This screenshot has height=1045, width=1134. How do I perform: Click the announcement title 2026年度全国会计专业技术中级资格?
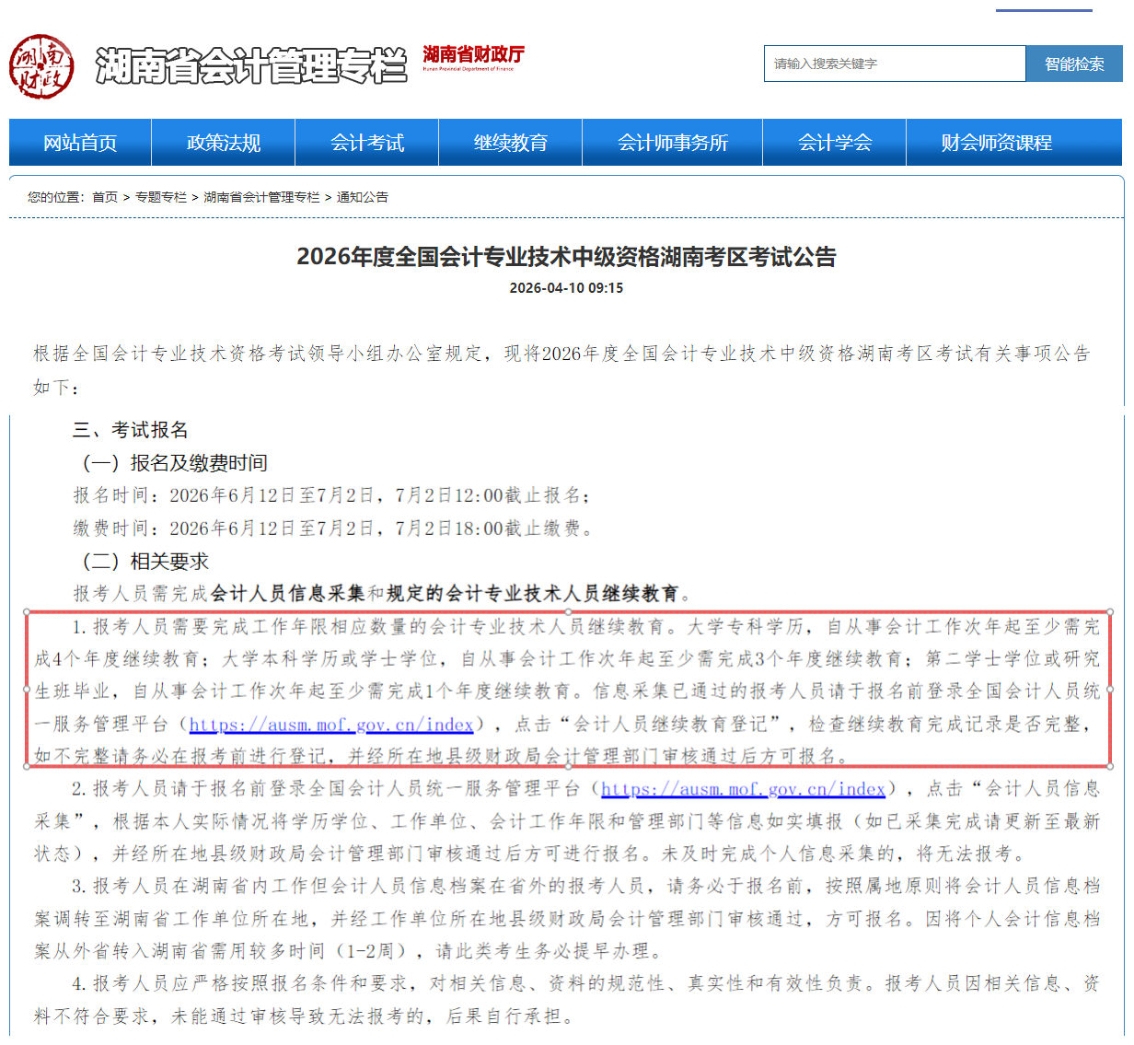[566, 257]
